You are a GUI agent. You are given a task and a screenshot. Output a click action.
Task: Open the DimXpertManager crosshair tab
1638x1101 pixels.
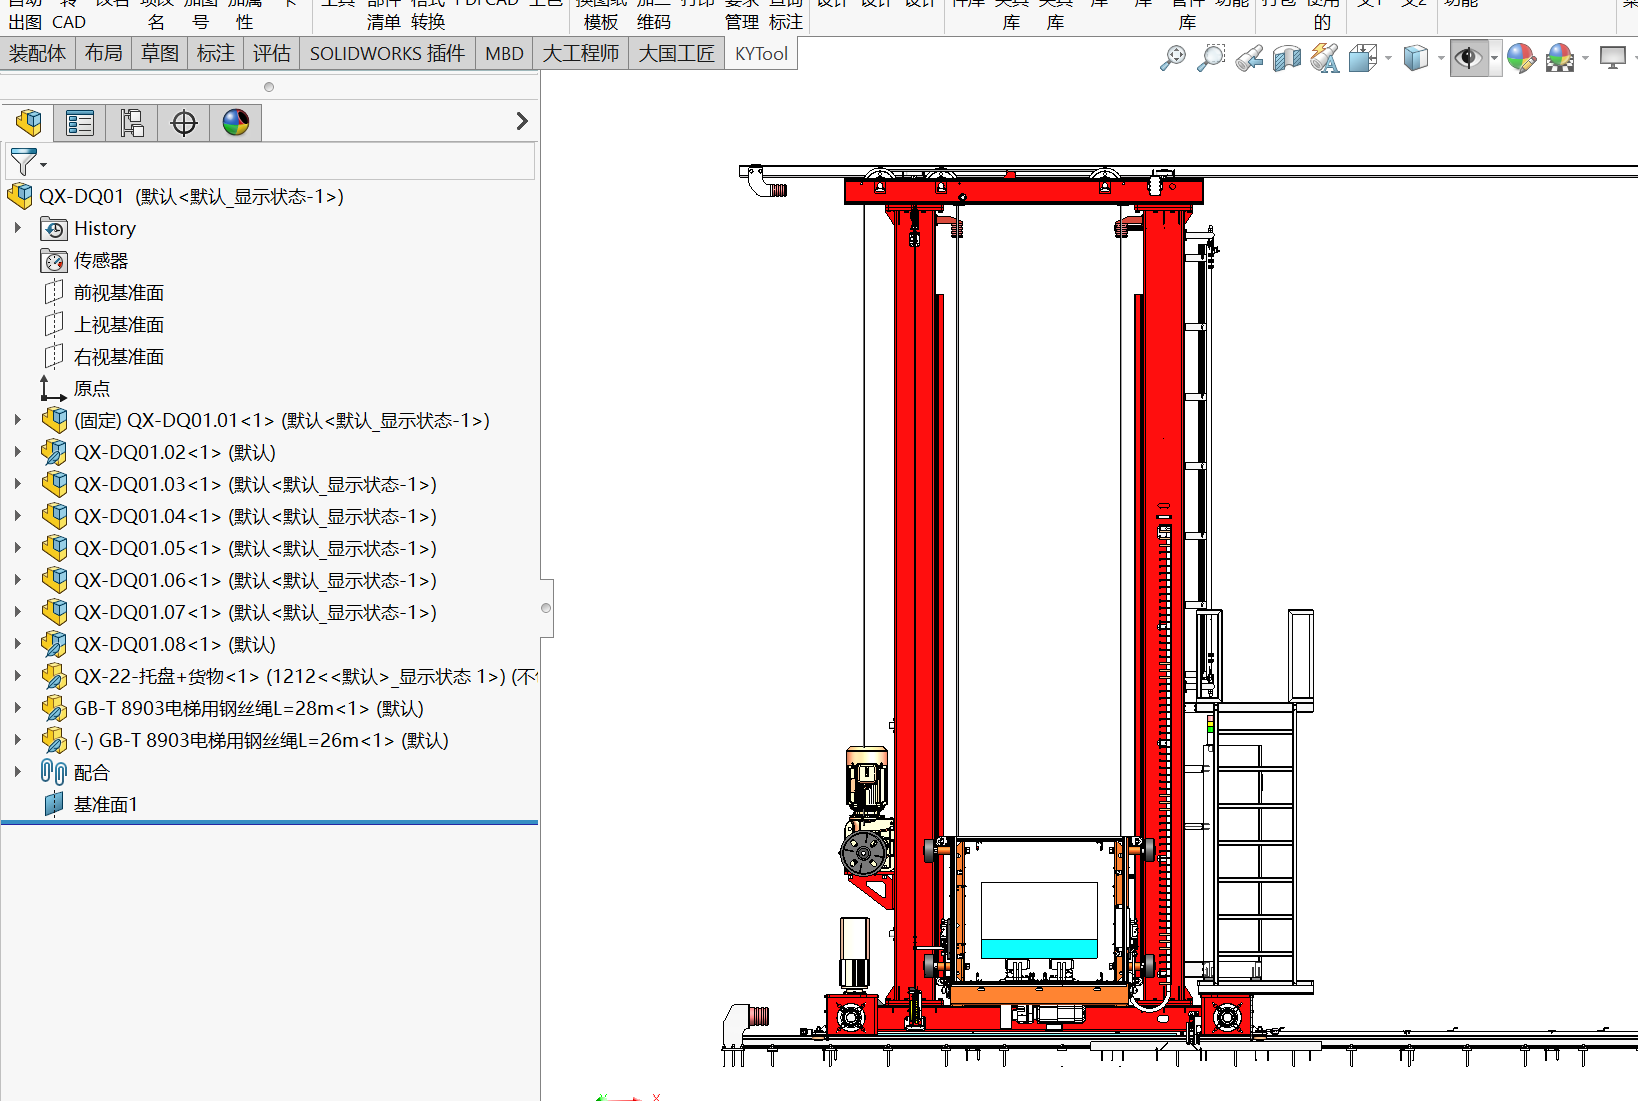tap(184, 123)
